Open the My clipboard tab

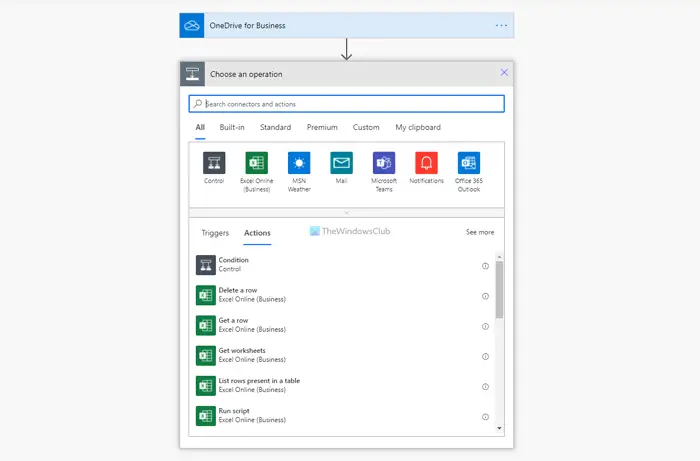[418, 127]
